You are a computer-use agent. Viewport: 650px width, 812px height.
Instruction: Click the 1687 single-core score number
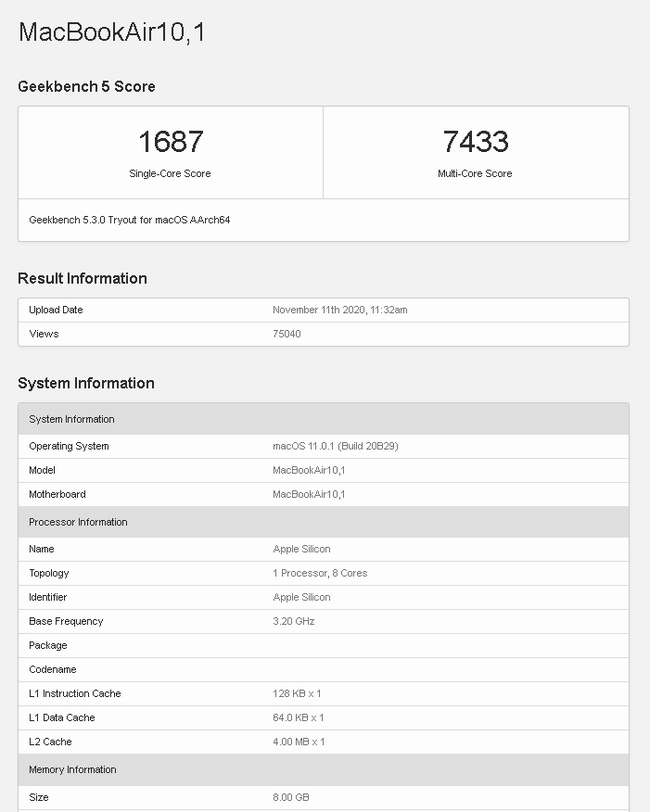pyautogui.click(x=170, y=141)
